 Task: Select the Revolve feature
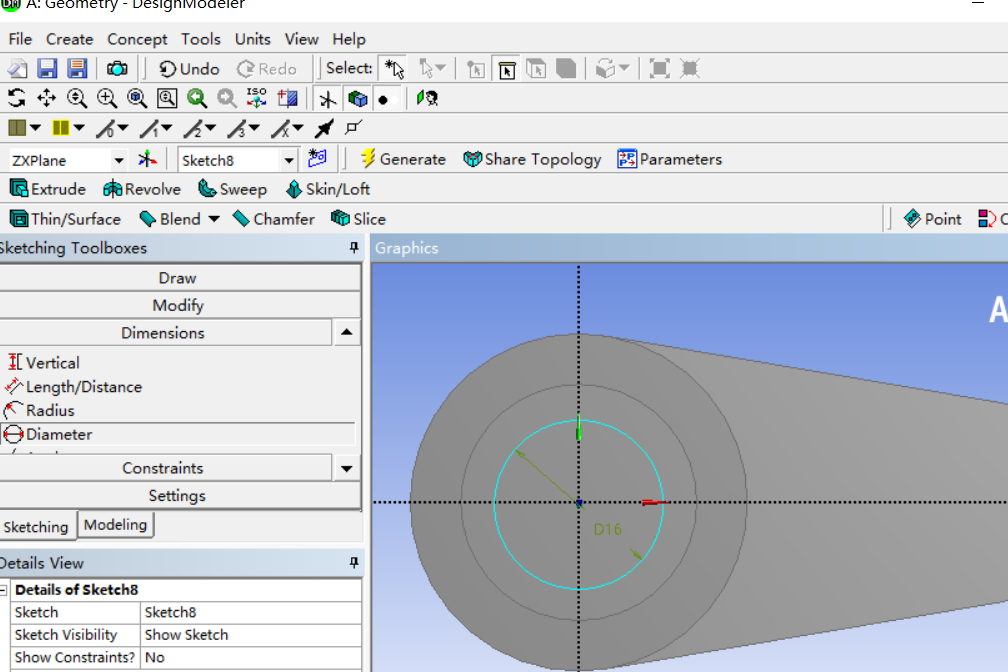click(x=141, y=189)
